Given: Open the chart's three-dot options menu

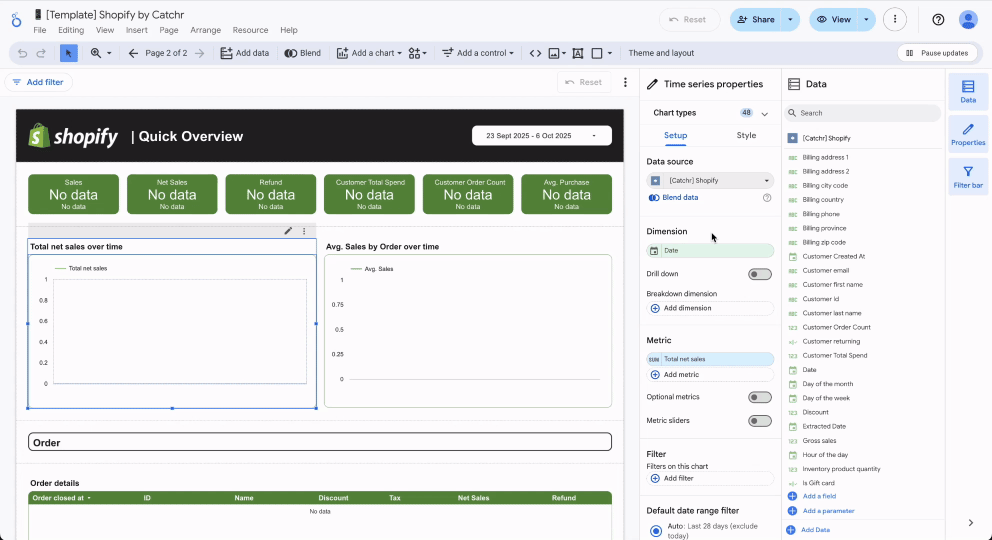Looking at the screenshot, I should tap(304, 231).
